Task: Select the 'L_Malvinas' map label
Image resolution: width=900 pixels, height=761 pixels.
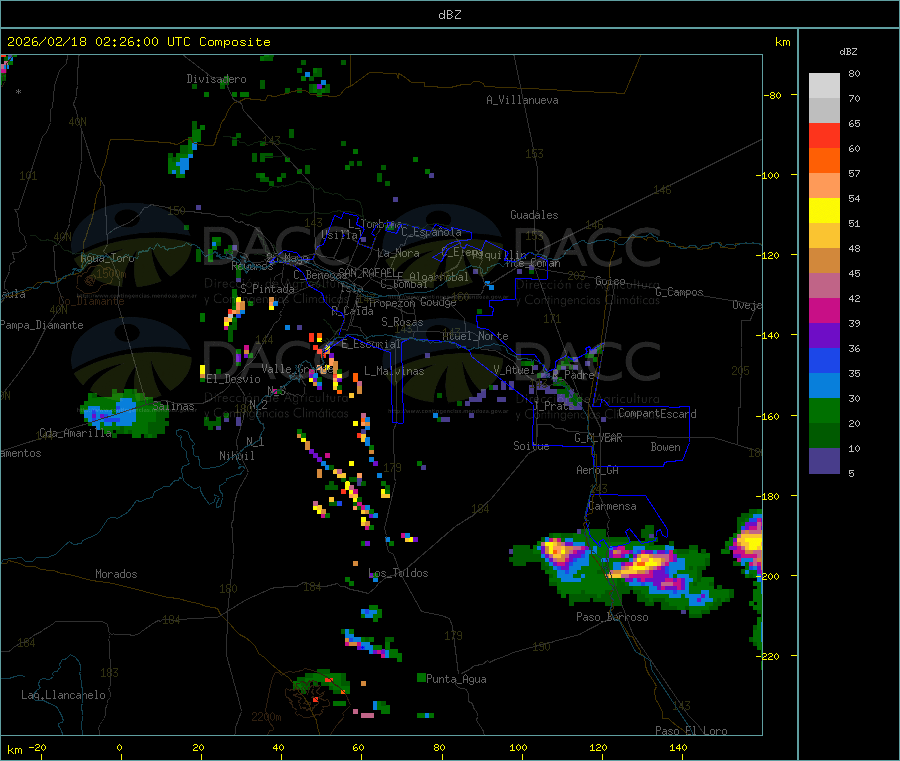Action: pyautogui.click(x=394, y=371)
